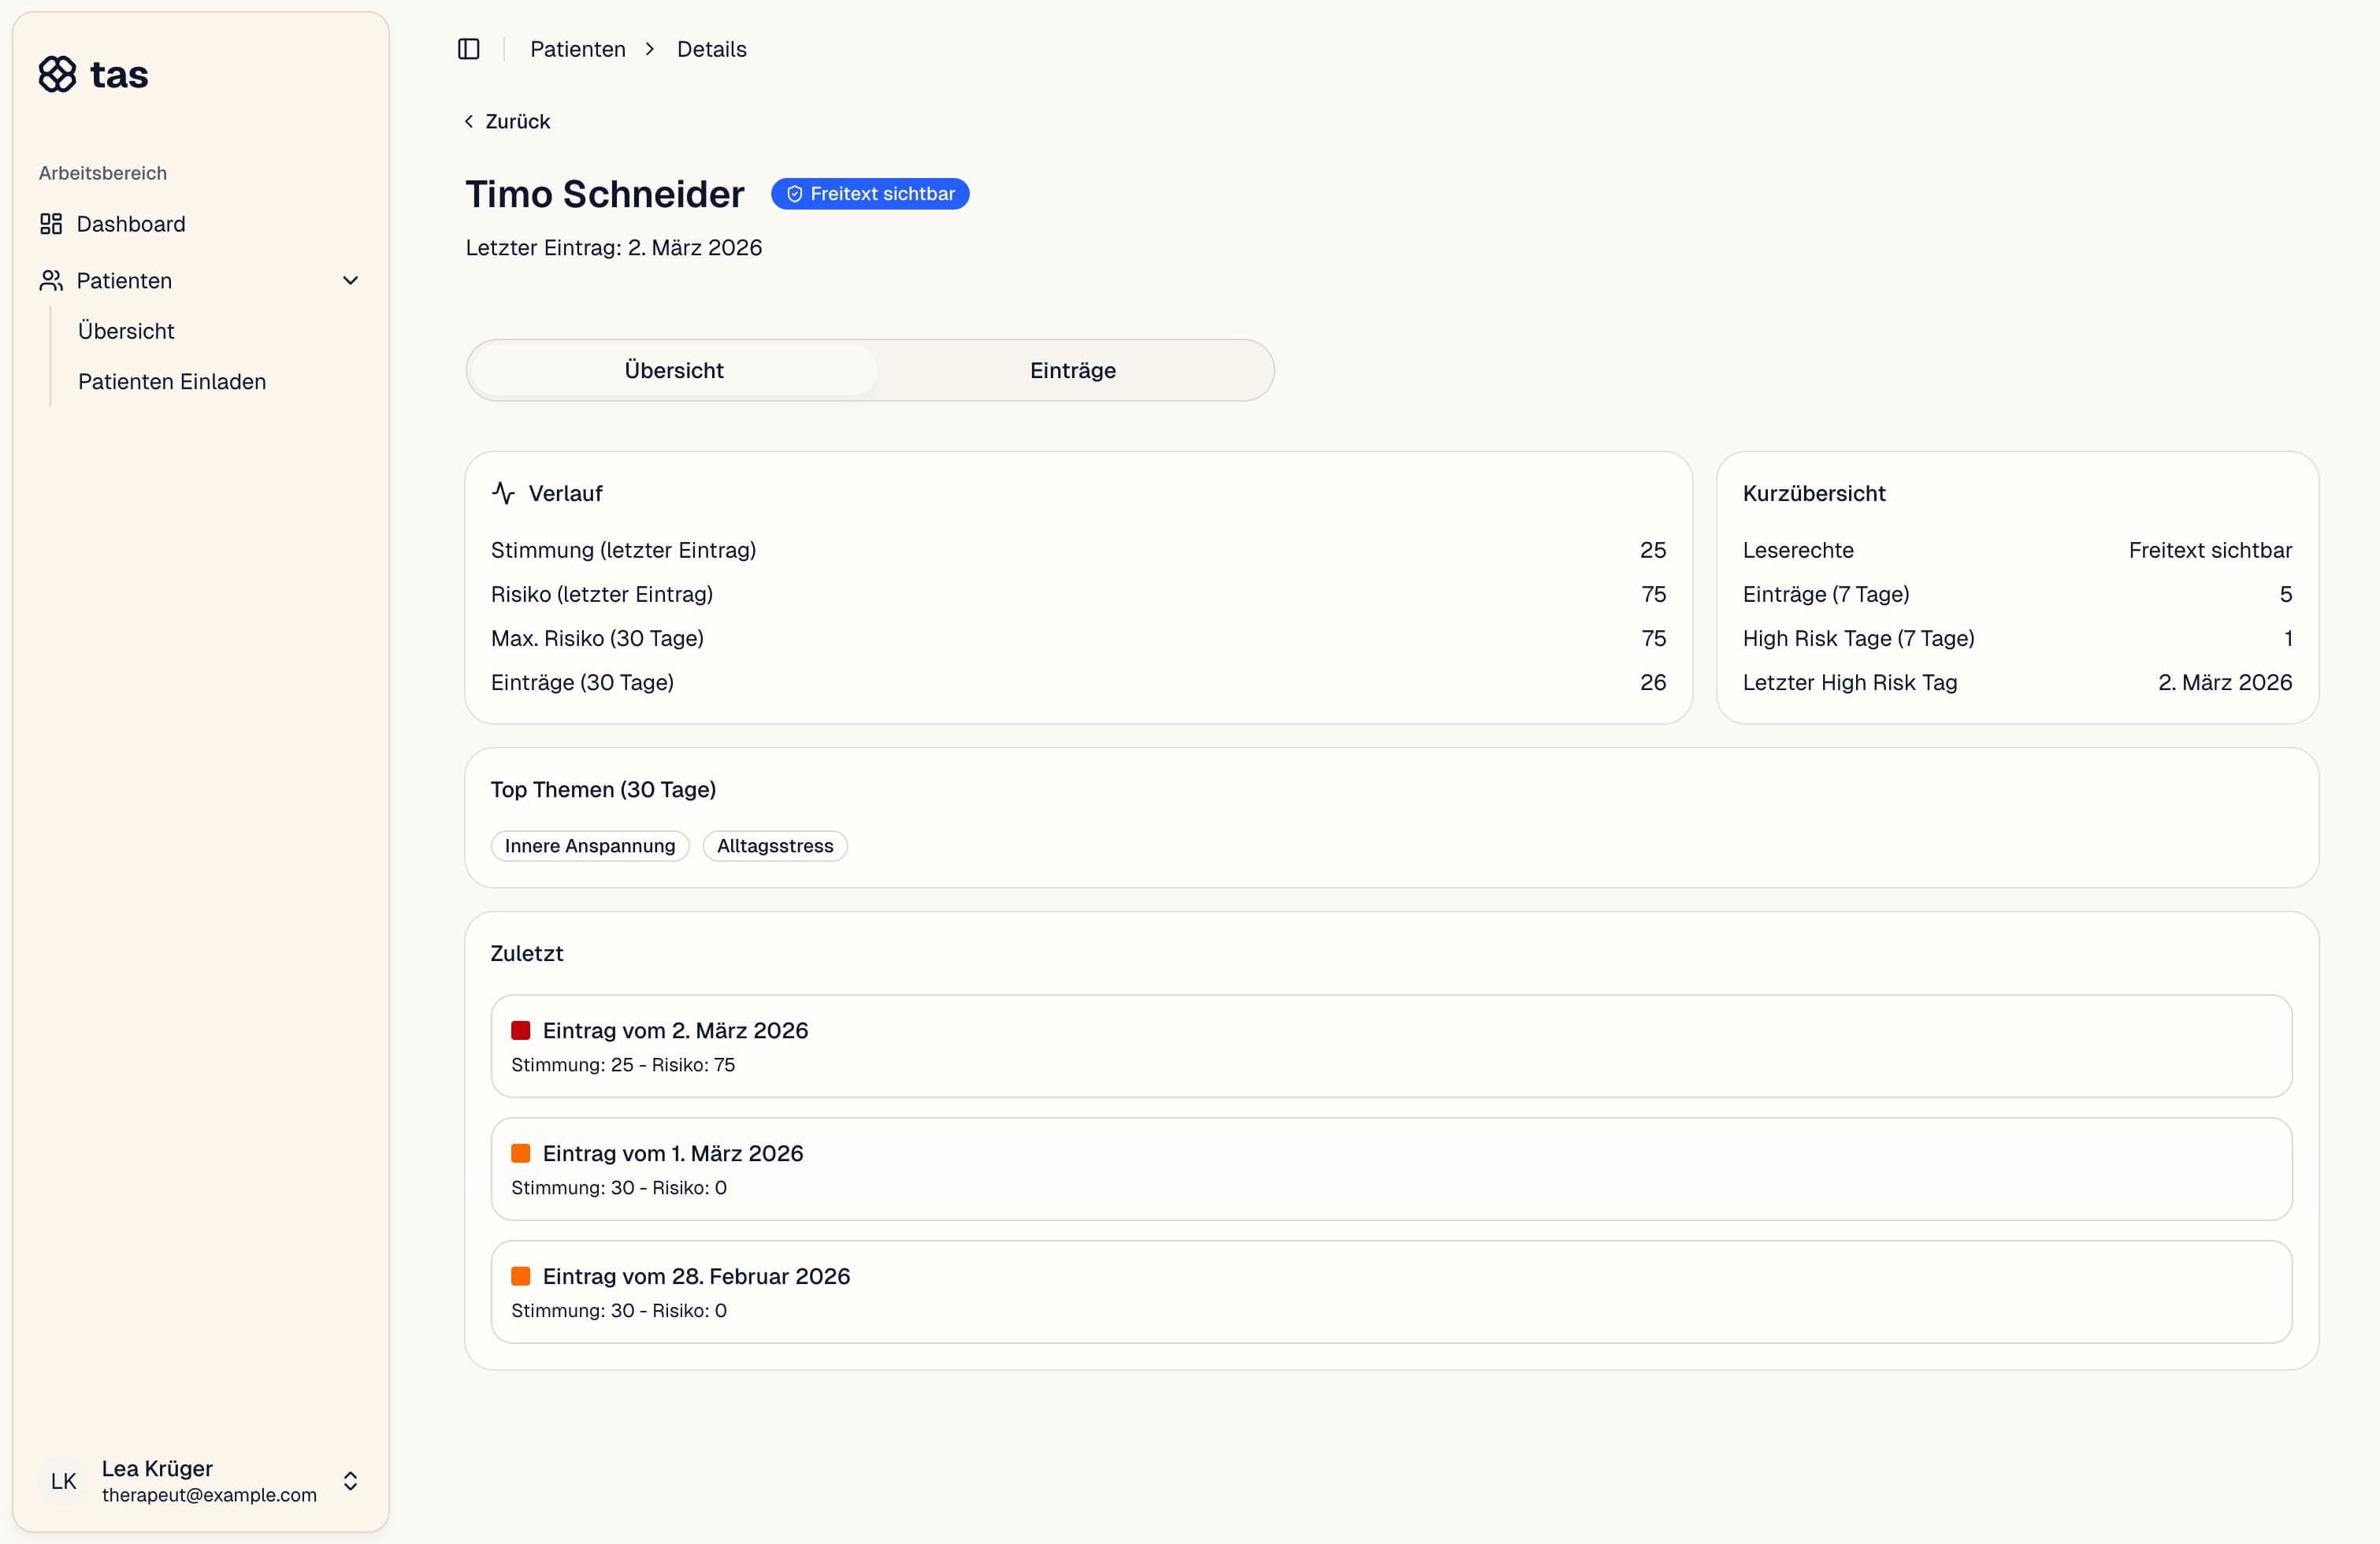Screen dimensions: 2380x1544
Task: Click red risk marker of 2. März entry
Action: 521,1030
